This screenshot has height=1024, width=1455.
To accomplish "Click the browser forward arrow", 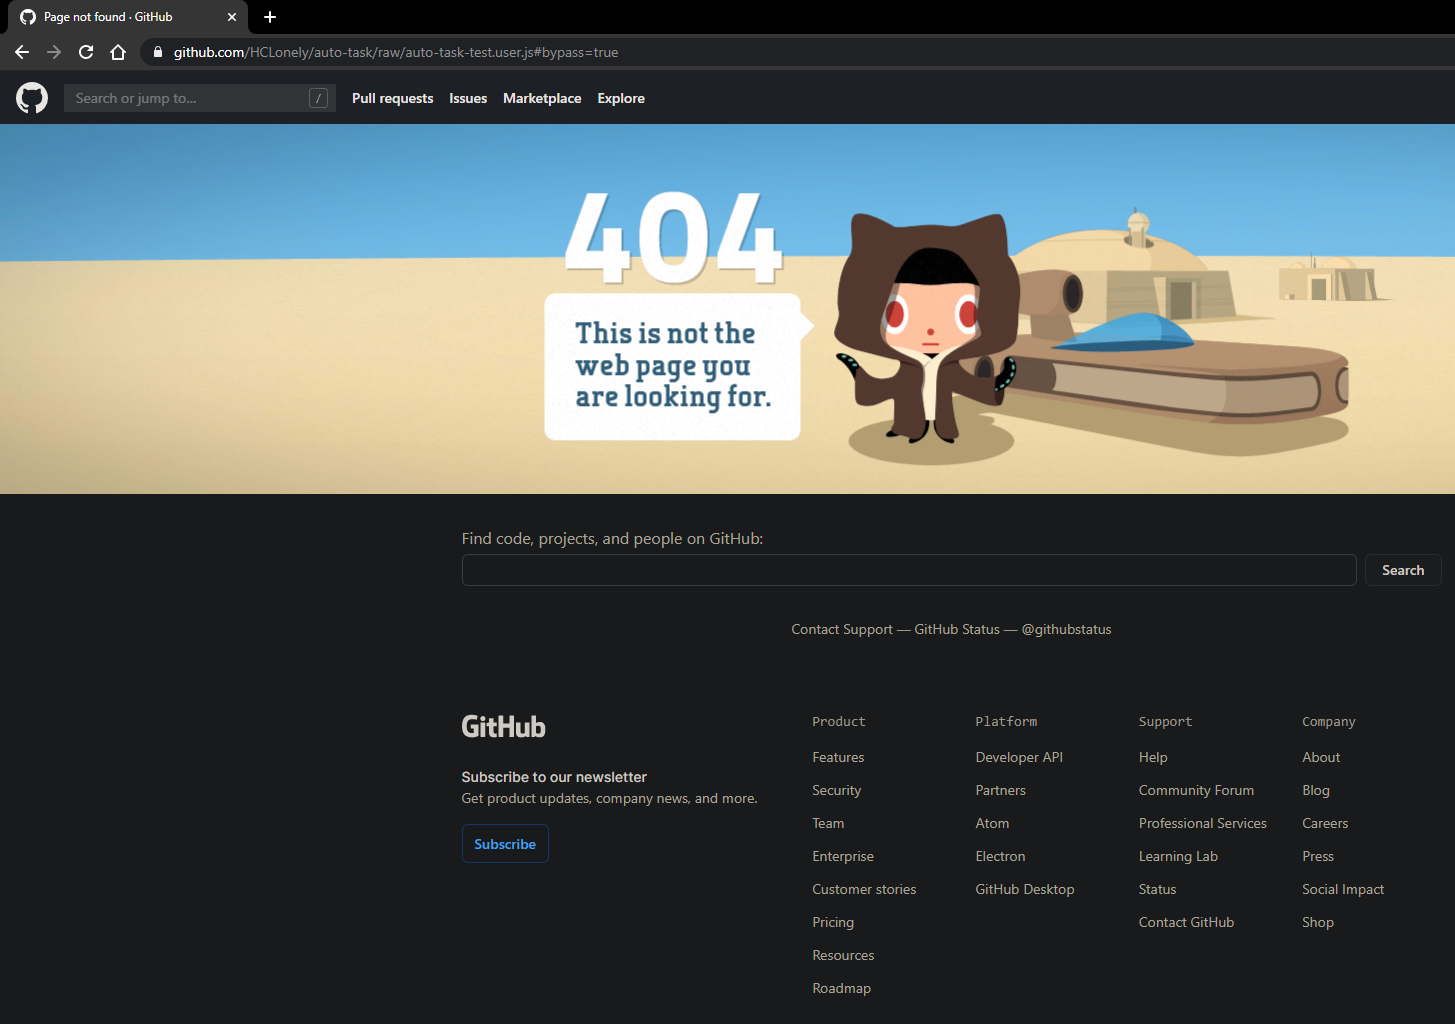I will click(x=53, y=52).
